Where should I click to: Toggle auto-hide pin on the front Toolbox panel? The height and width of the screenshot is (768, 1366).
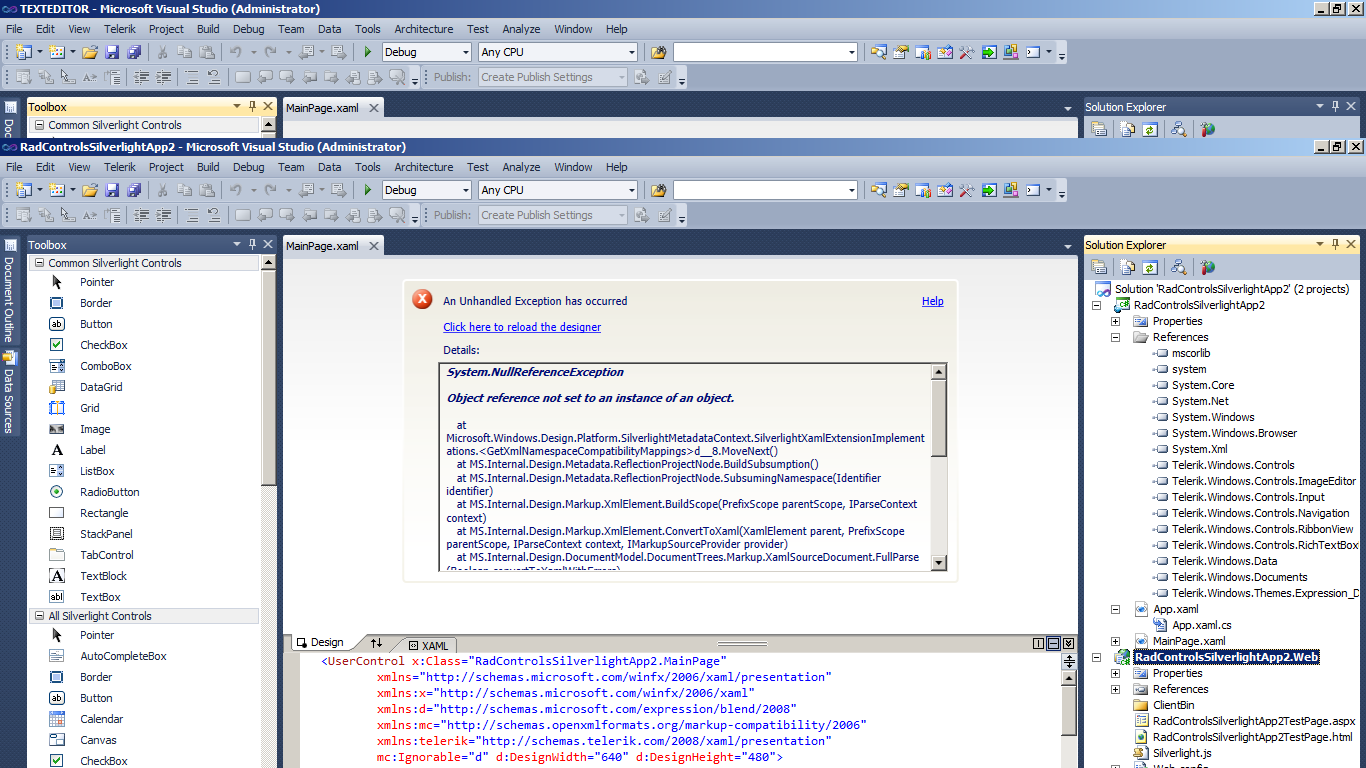pos(253,244)
